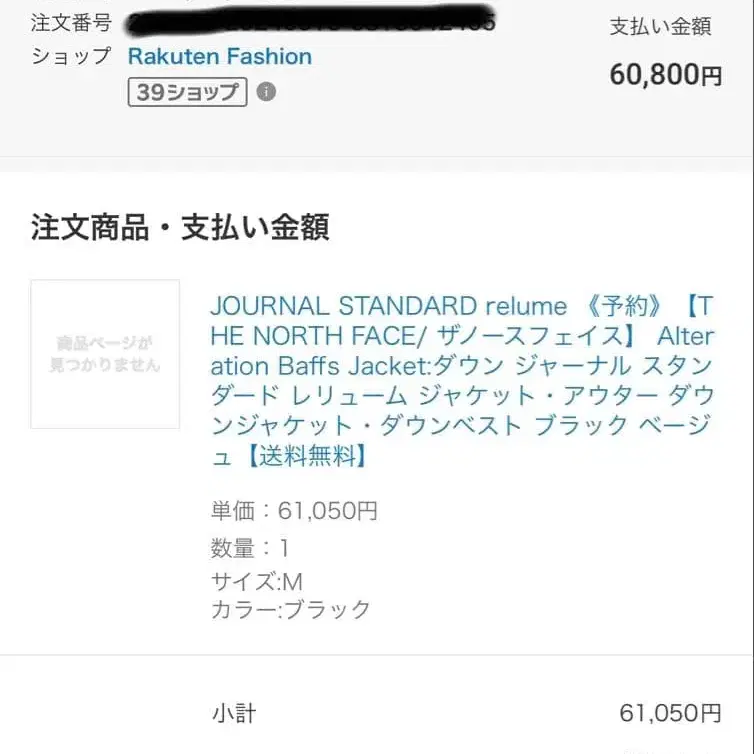Click the 数量:1 quantity line
Image resolution: width=754 pixels, height=754 pixels.
(250, 548)
